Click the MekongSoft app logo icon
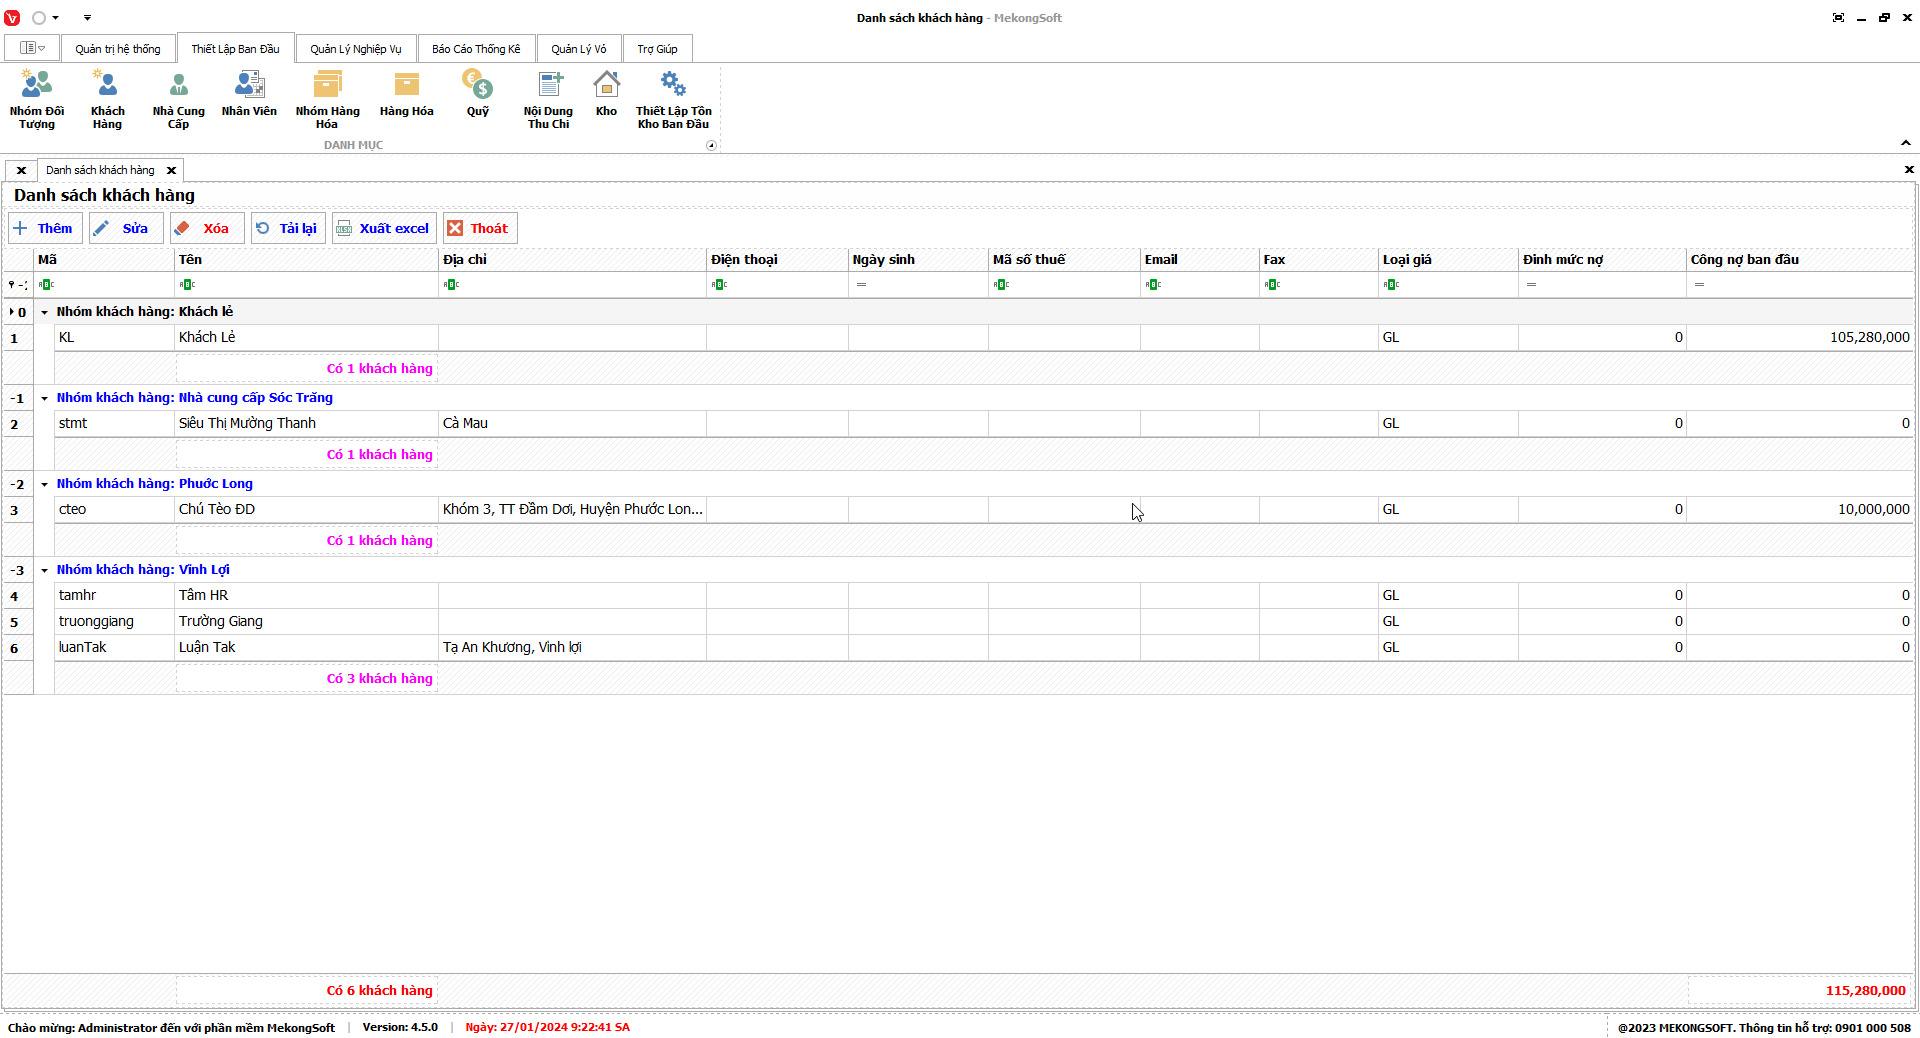Screen dimensions: 1920x1038 pos(12,18)
